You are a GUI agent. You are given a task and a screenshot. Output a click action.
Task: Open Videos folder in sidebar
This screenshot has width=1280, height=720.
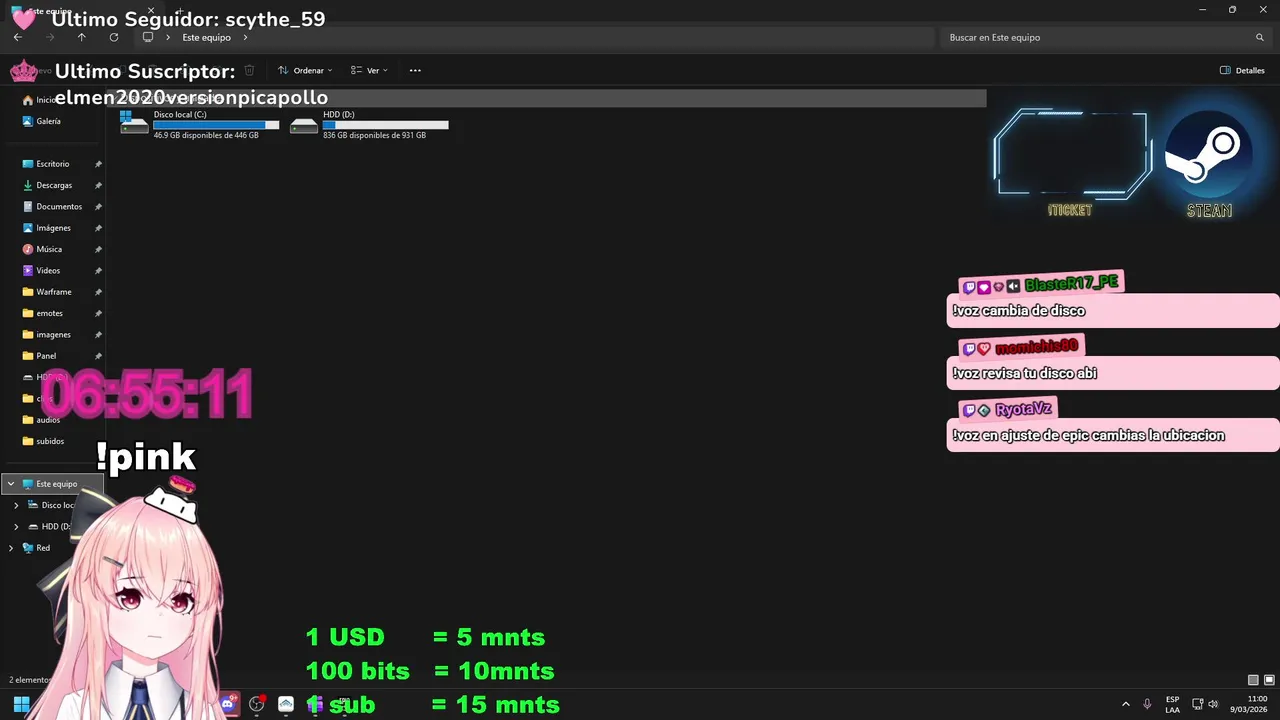point(48,270)
